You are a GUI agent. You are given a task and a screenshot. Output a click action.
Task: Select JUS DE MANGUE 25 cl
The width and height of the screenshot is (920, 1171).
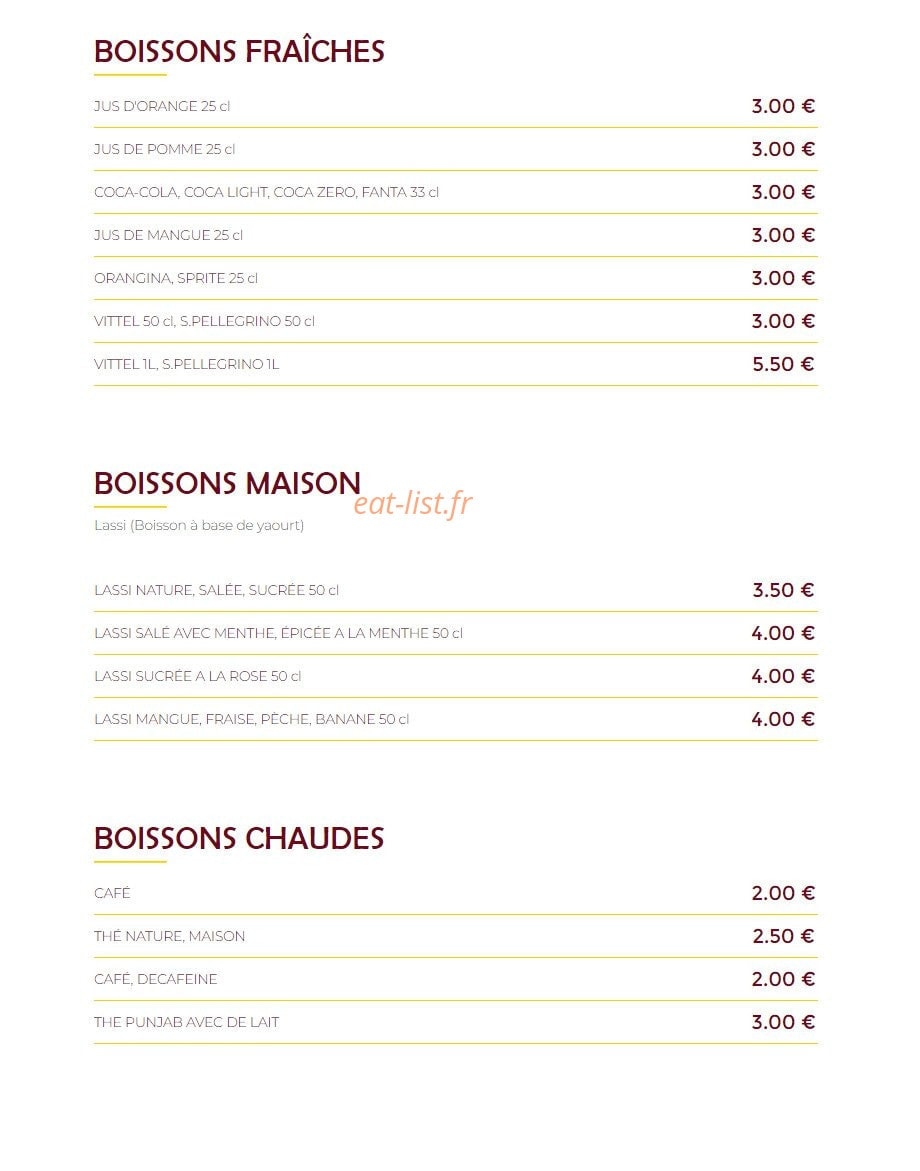coord(169,235)
